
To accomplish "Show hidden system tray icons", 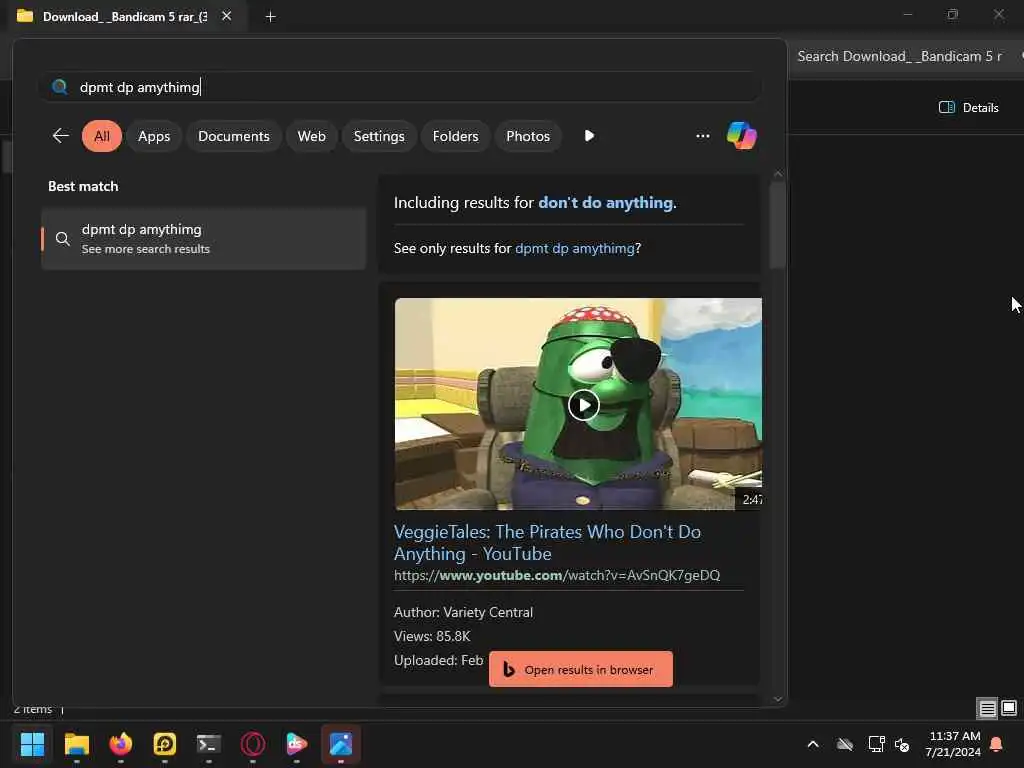I will [813, 744].
